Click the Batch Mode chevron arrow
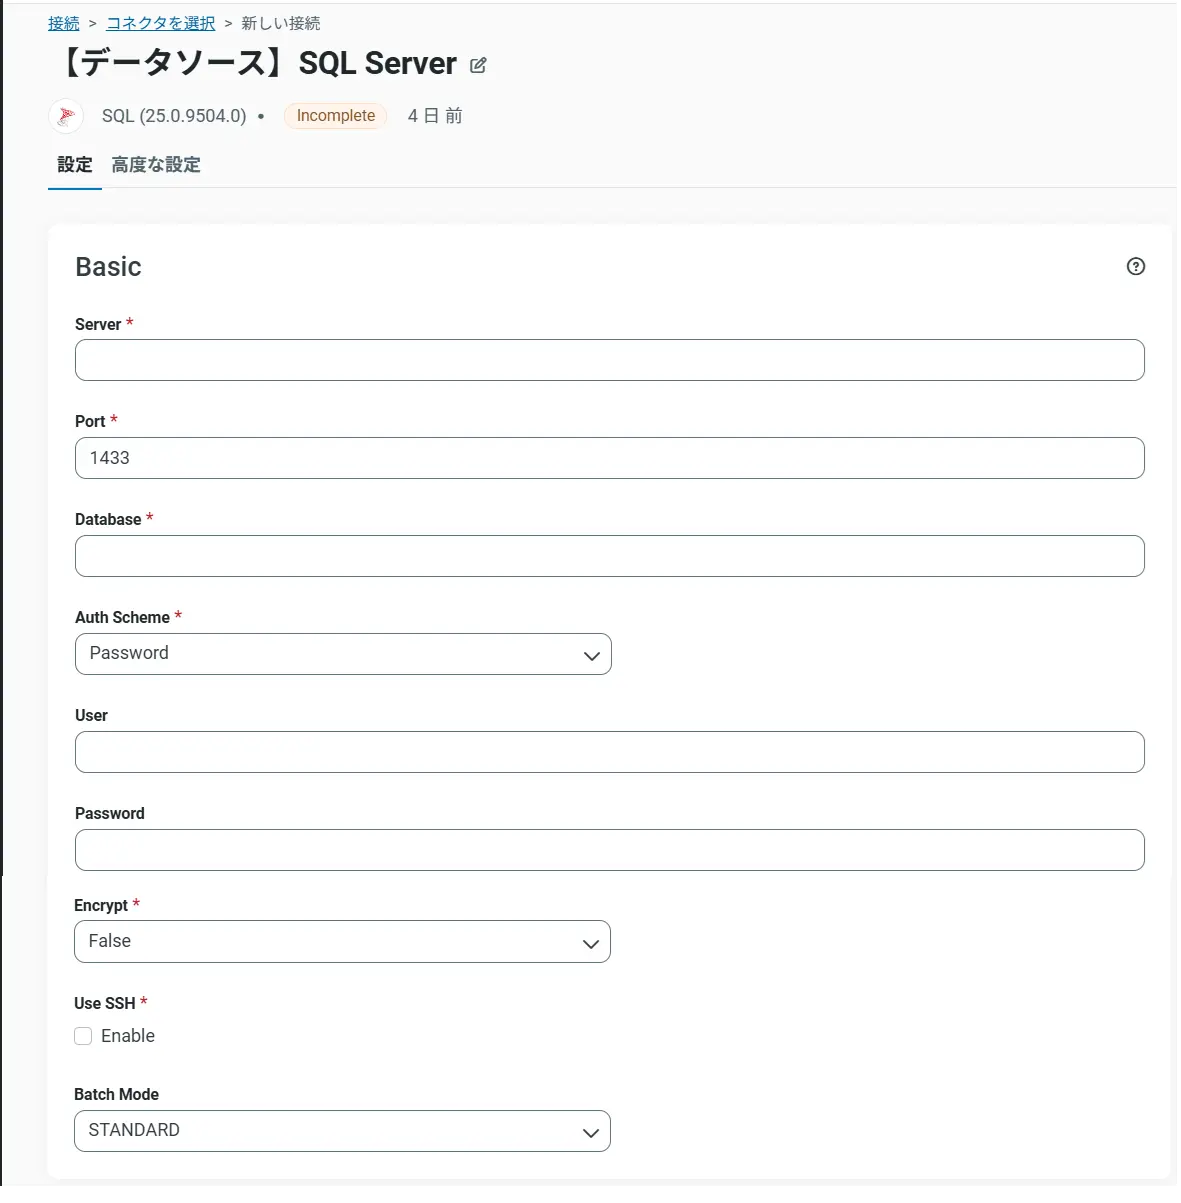 [590, 1133]
